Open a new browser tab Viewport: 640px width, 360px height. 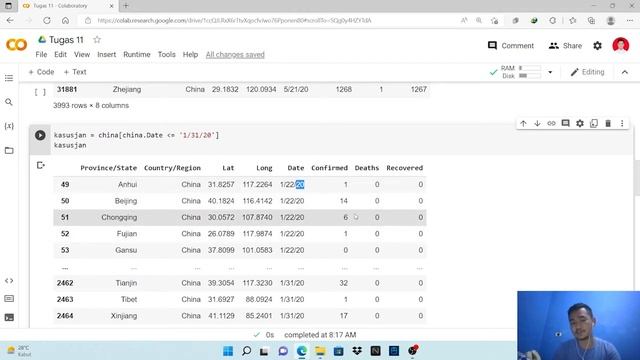pyautogui.click(x=126, y=6)
